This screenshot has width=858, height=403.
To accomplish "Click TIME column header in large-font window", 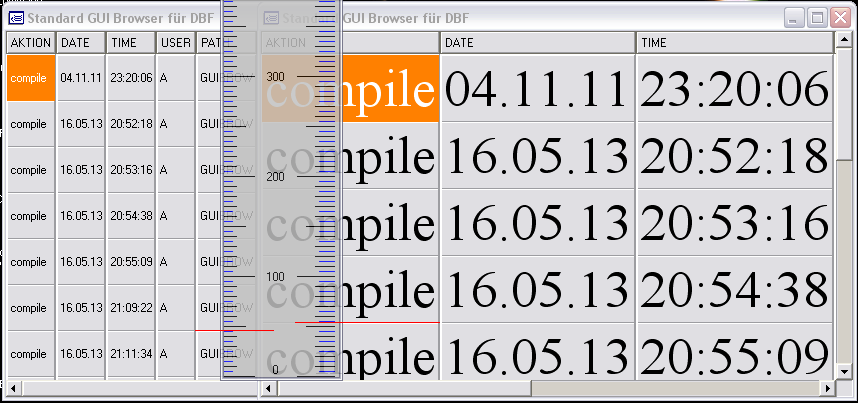I will click(734, 43).
